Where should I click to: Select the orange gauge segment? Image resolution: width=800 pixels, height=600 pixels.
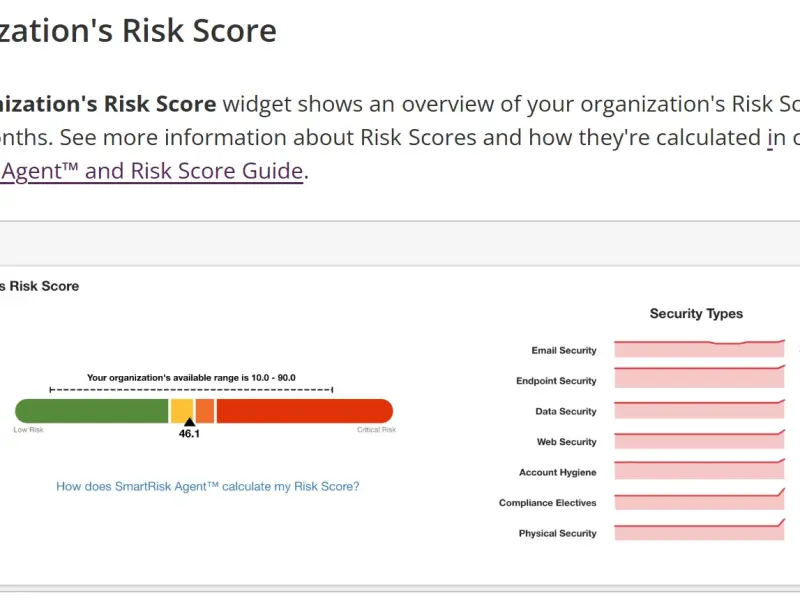pos(204,410)
